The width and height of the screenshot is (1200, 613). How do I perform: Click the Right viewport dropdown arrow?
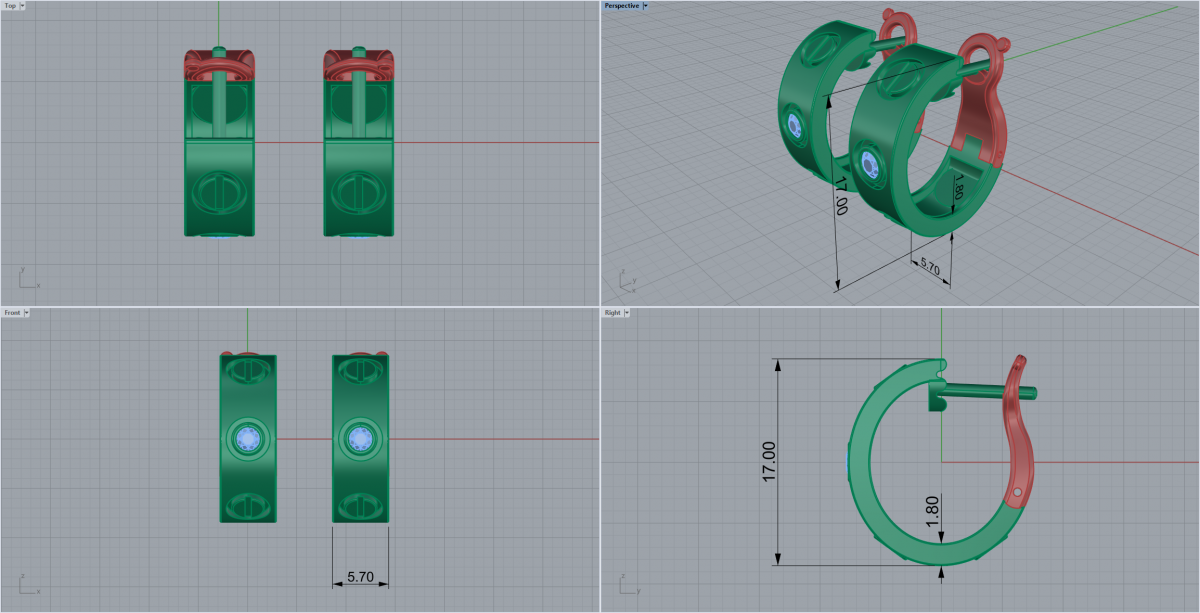(x=626, y=313)
